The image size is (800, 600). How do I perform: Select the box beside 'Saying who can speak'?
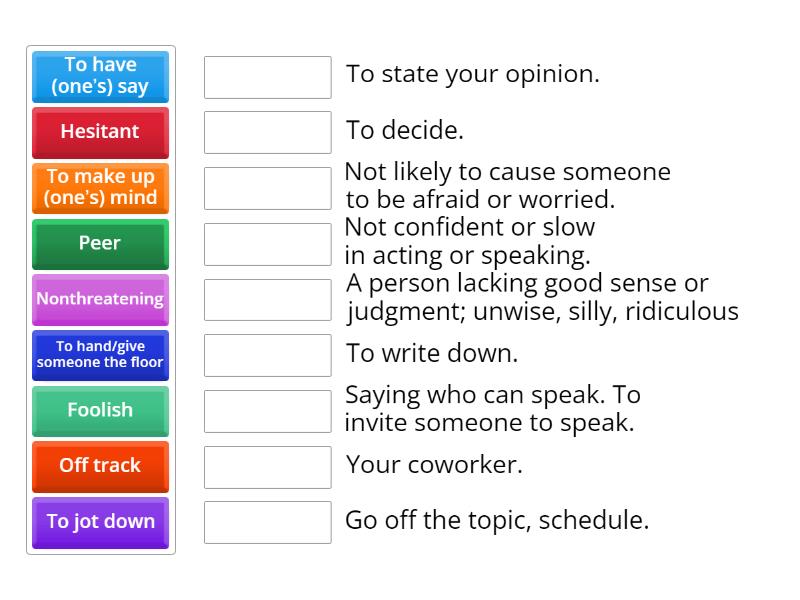267,411
